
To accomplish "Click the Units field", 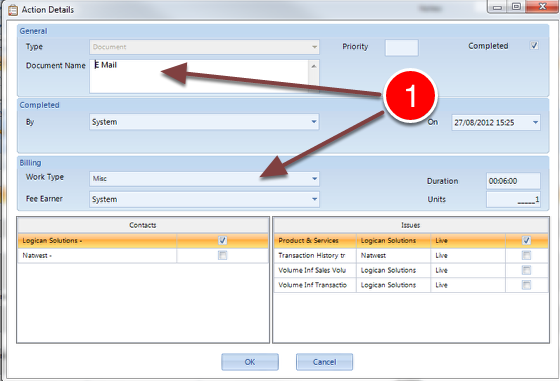I will tap(513, 199).
